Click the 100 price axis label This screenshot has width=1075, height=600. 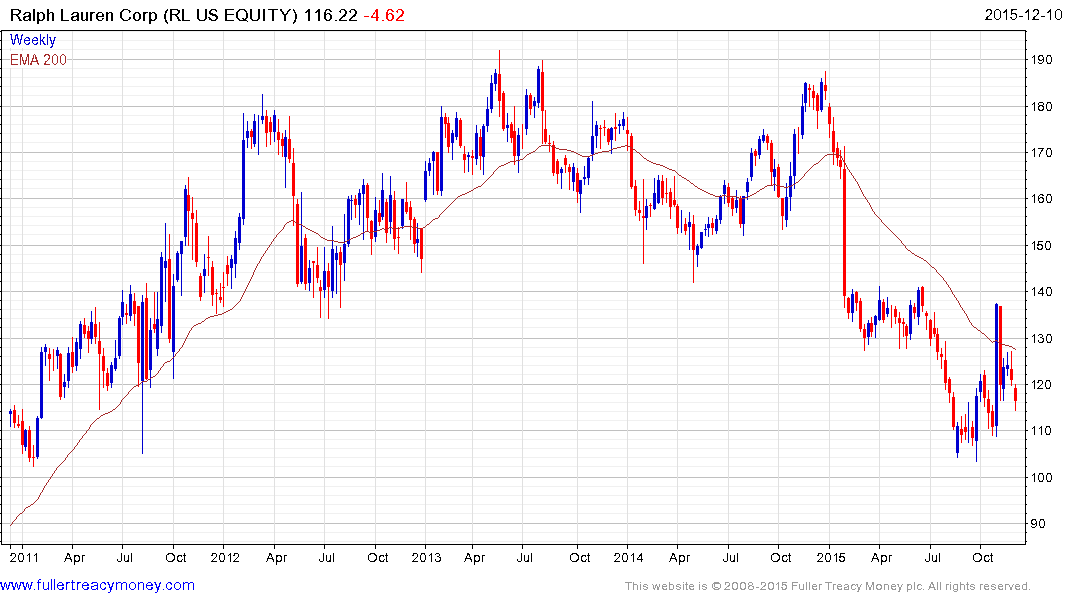1042,477
